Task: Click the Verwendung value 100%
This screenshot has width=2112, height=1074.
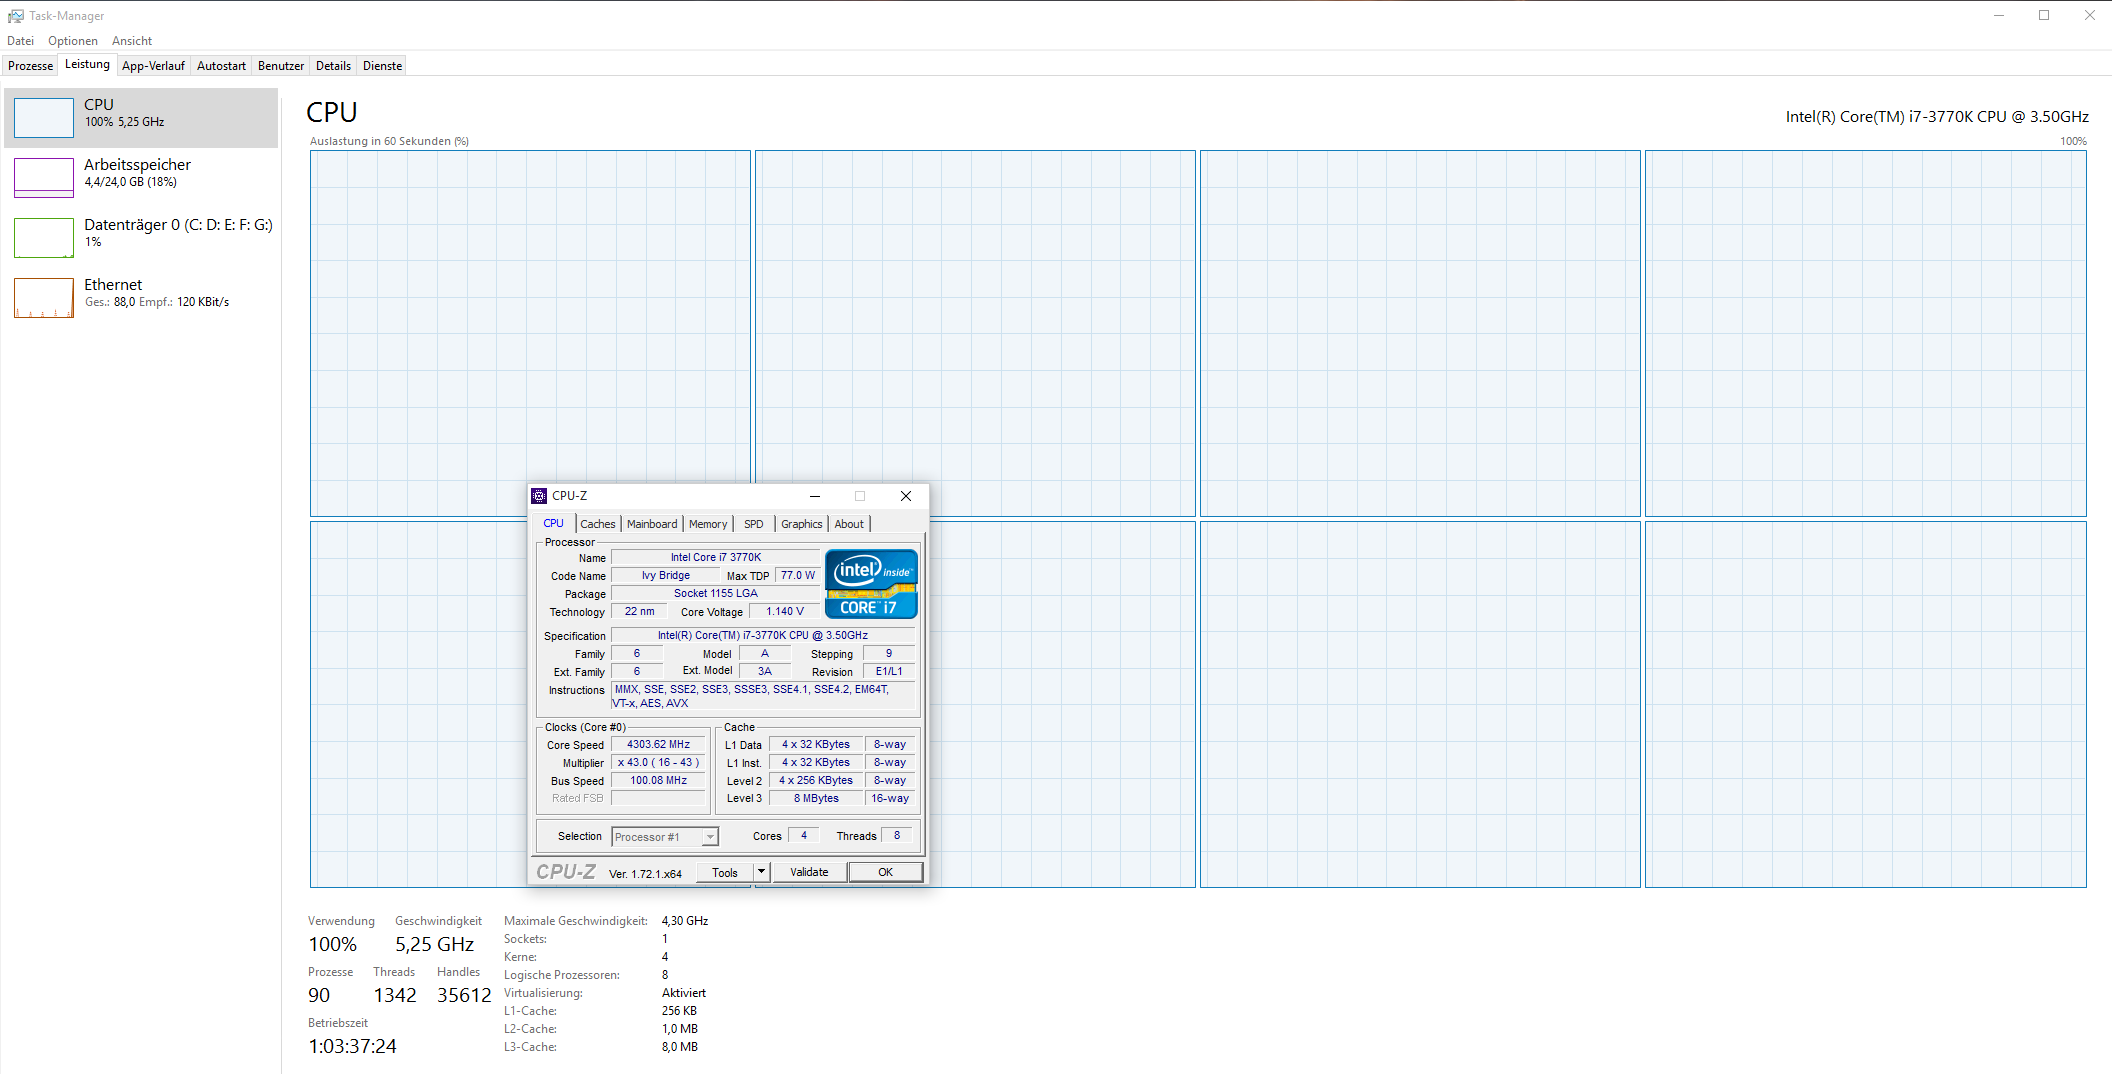Action: pyautogui.click(x=332, y=945)
